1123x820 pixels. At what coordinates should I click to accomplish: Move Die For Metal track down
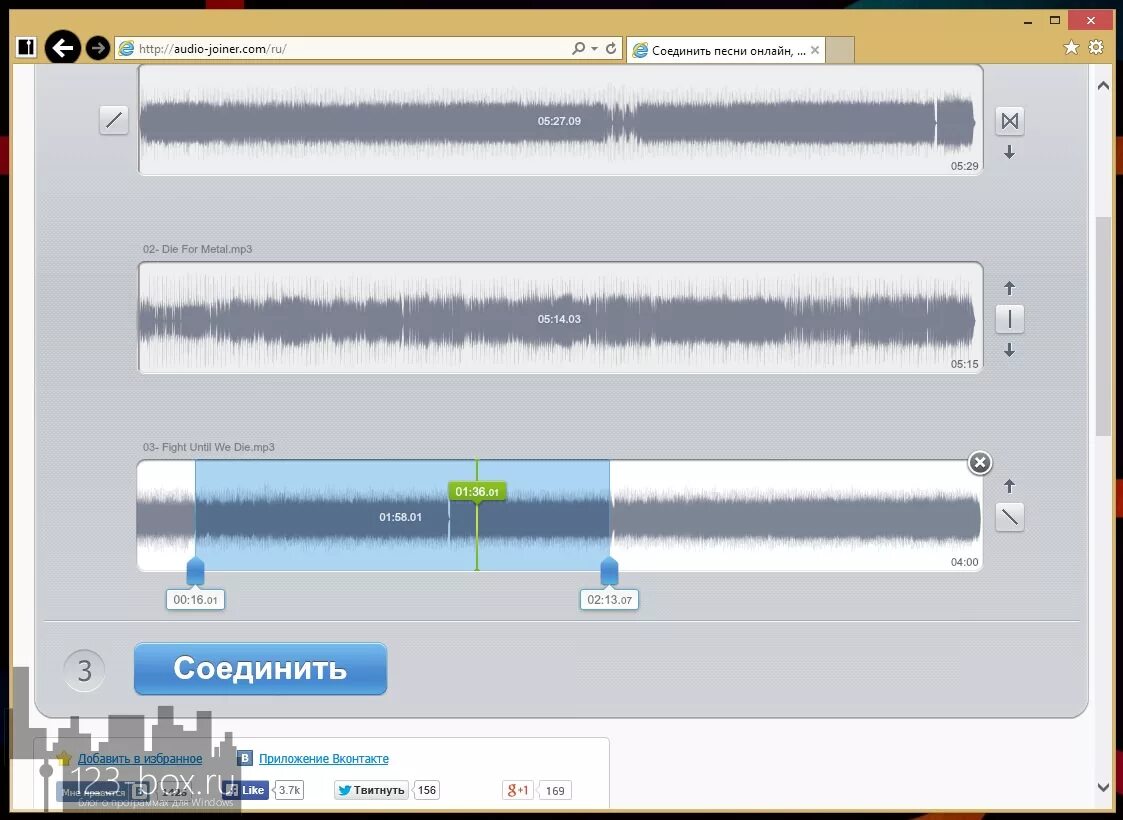coord(1009,349)
